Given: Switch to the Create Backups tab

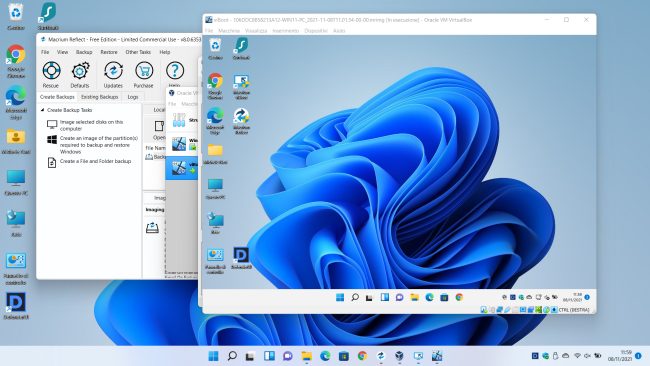Looking at the screenshot, I should [57, 97].
